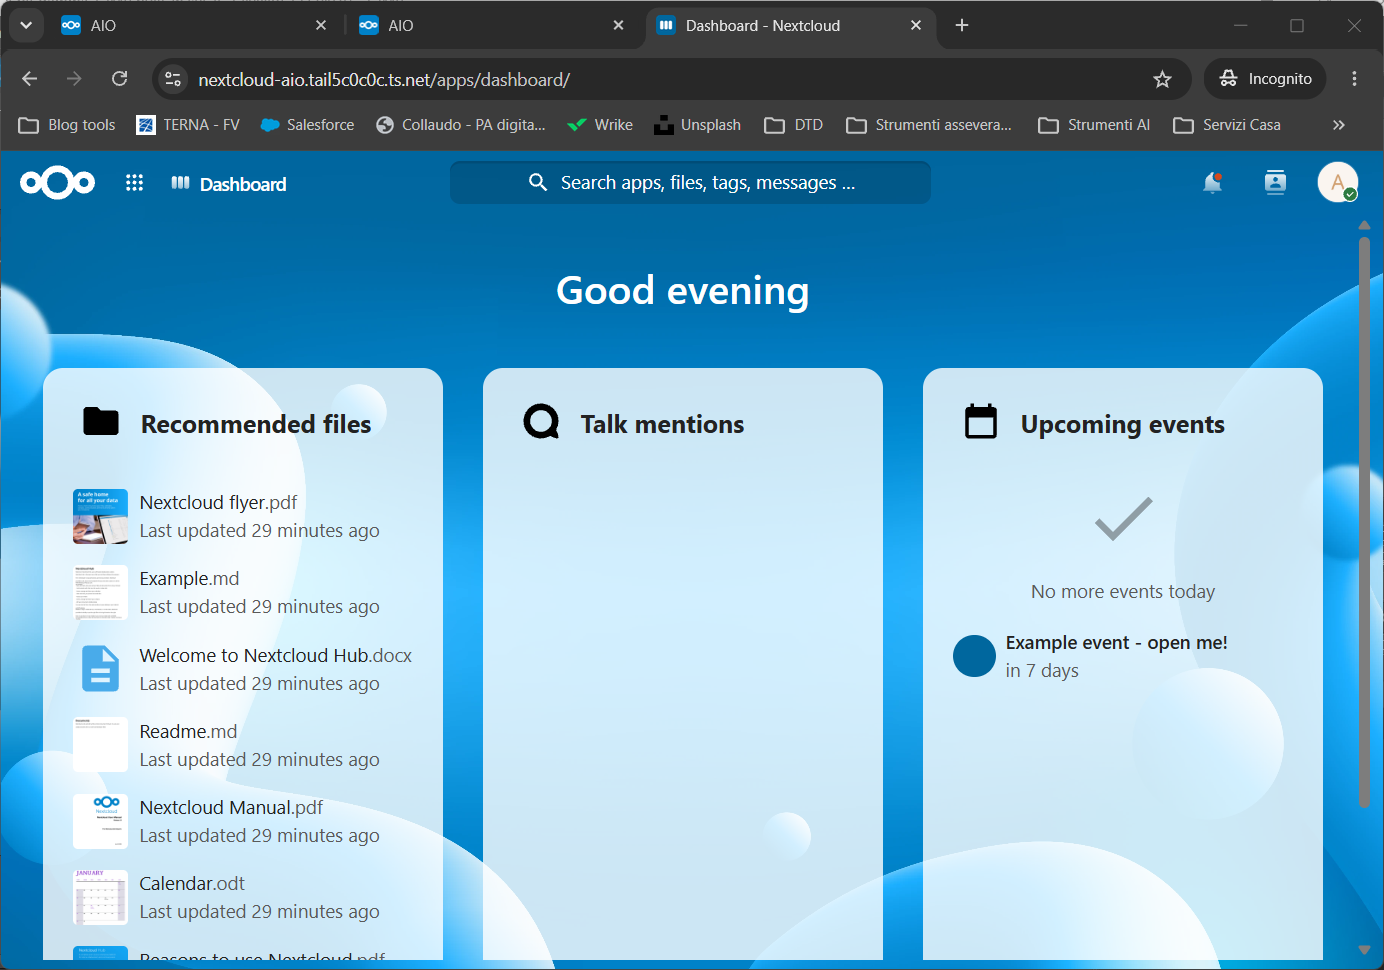Click the Talk mentions icon
The image size is (1384, 970).
click(x=541, y=422)
